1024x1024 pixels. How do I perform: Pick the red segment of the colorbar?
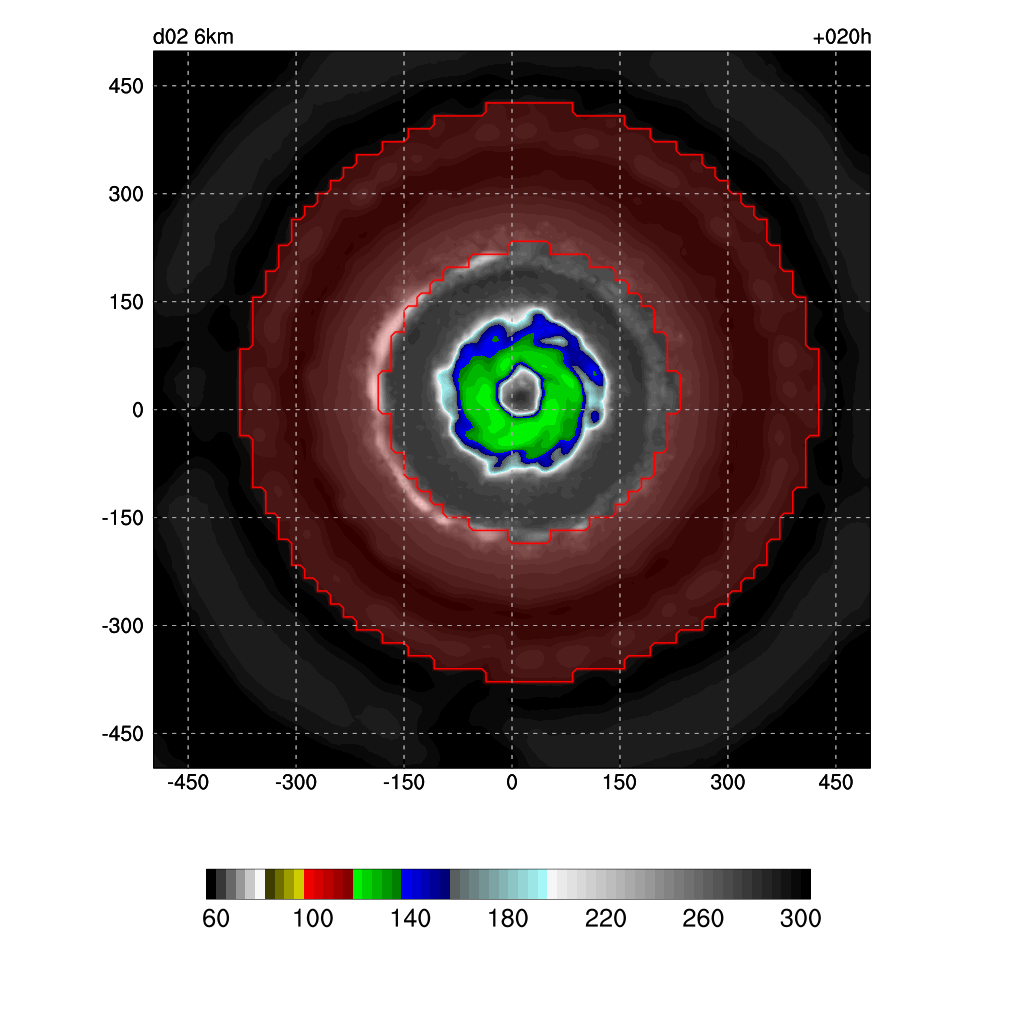point(328,884)
